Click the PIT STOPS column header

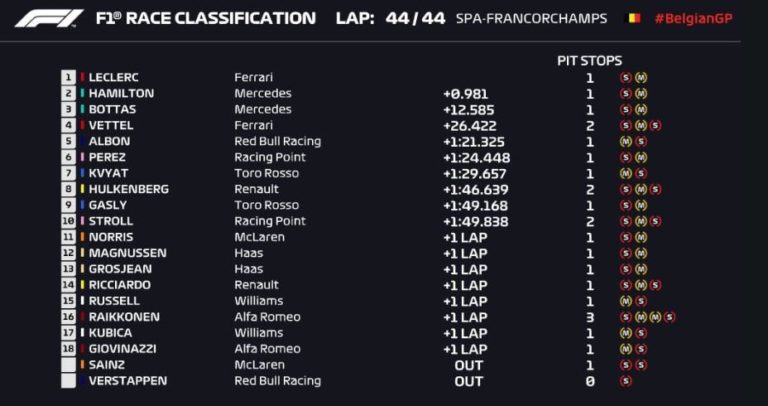pos(589,61)
